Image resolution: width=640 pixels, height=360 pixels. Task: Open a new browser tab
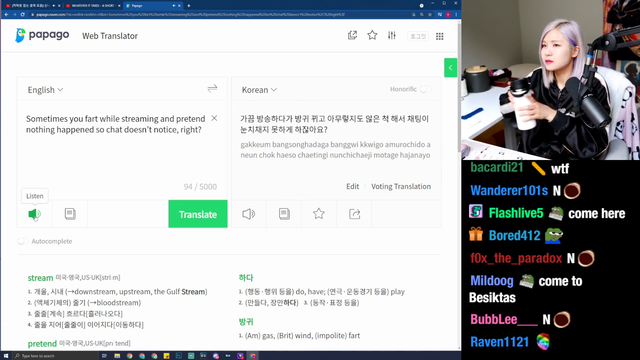pyautogui.click(x=189, y=6)
